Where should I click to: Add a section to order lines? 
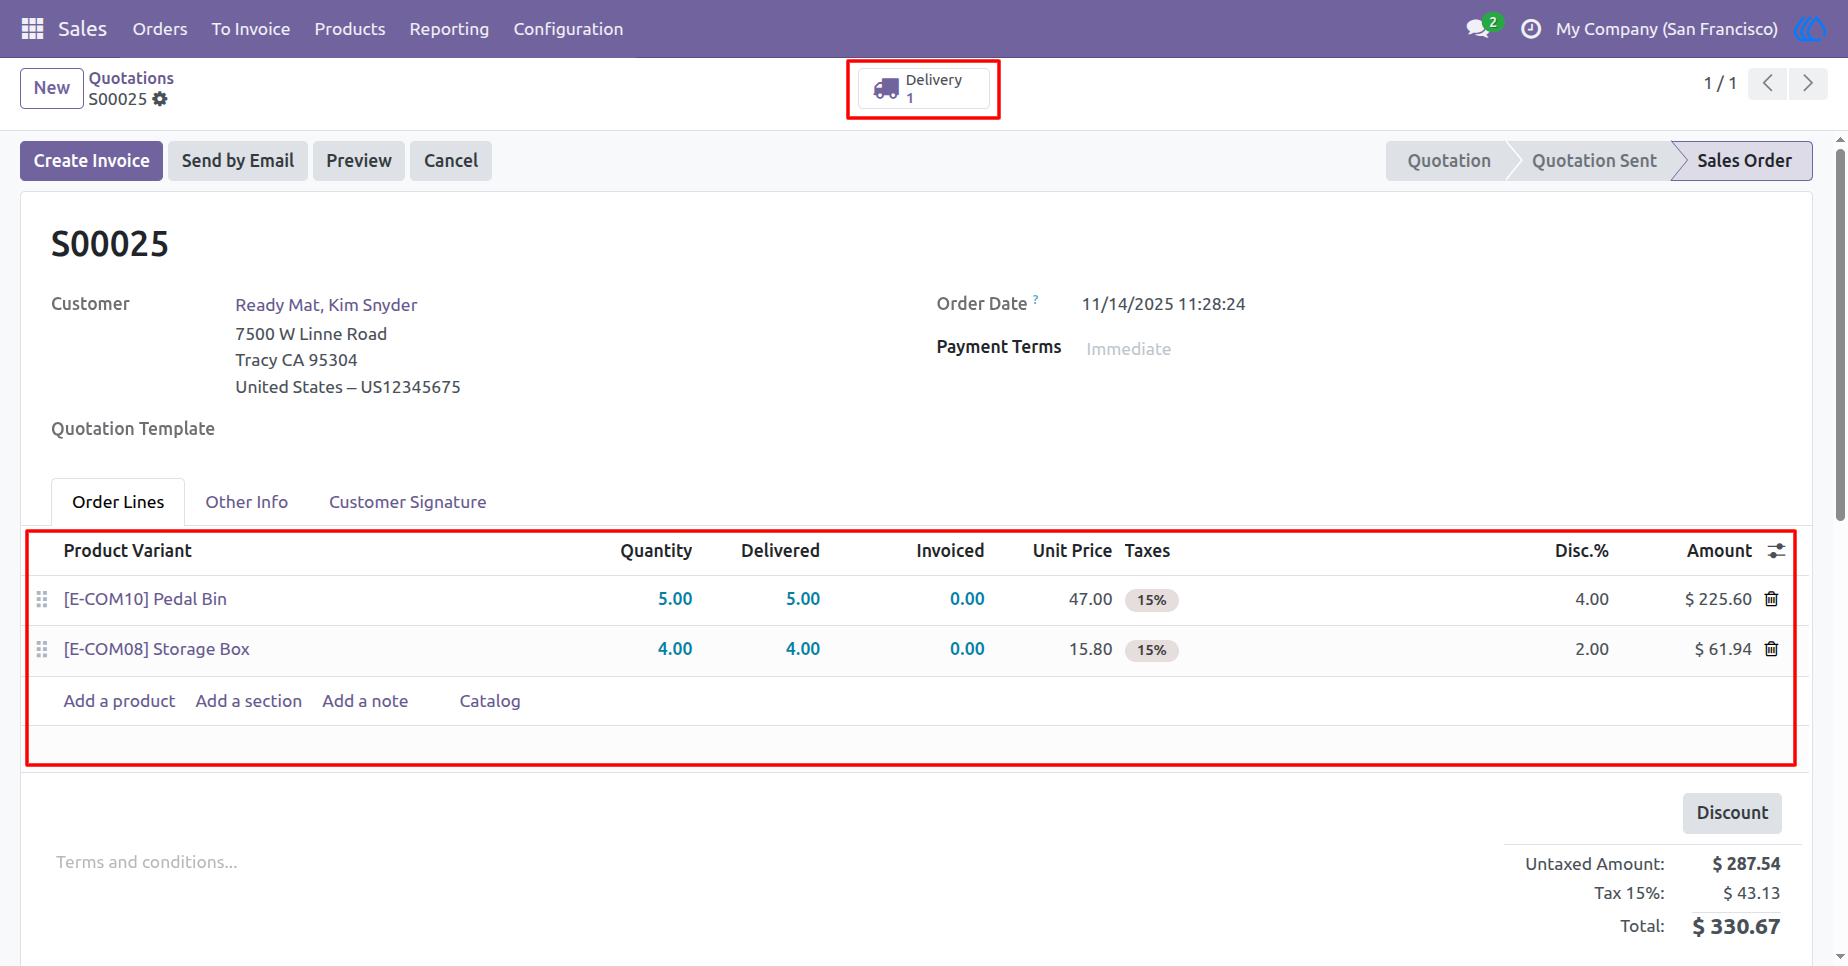(249, 701)
